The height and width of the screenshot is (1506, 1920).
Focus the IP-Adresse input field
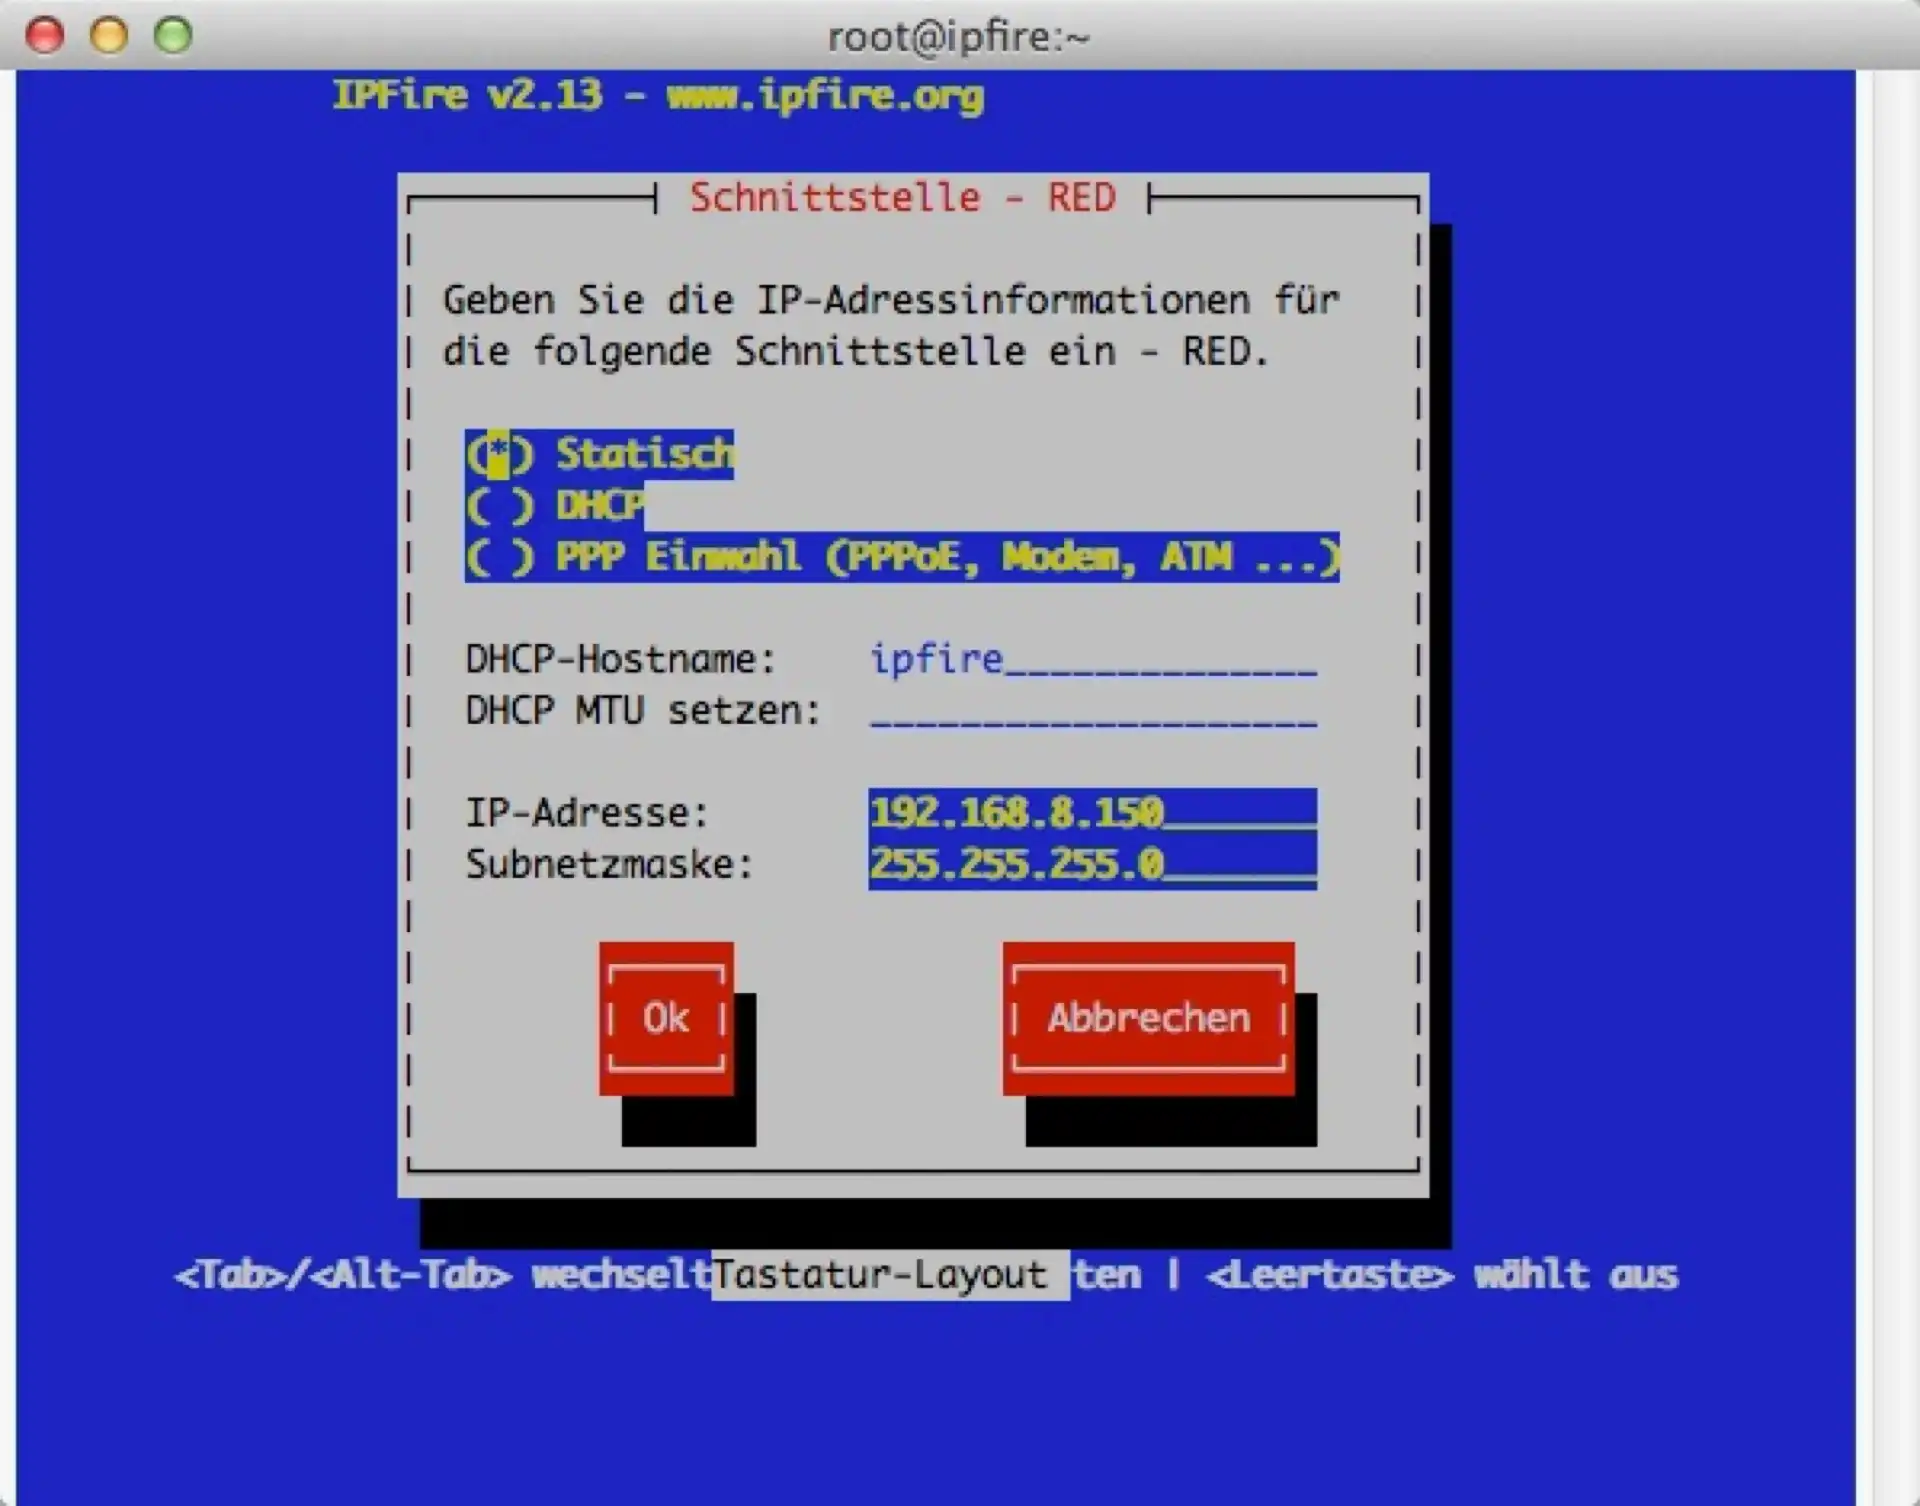1092,812
